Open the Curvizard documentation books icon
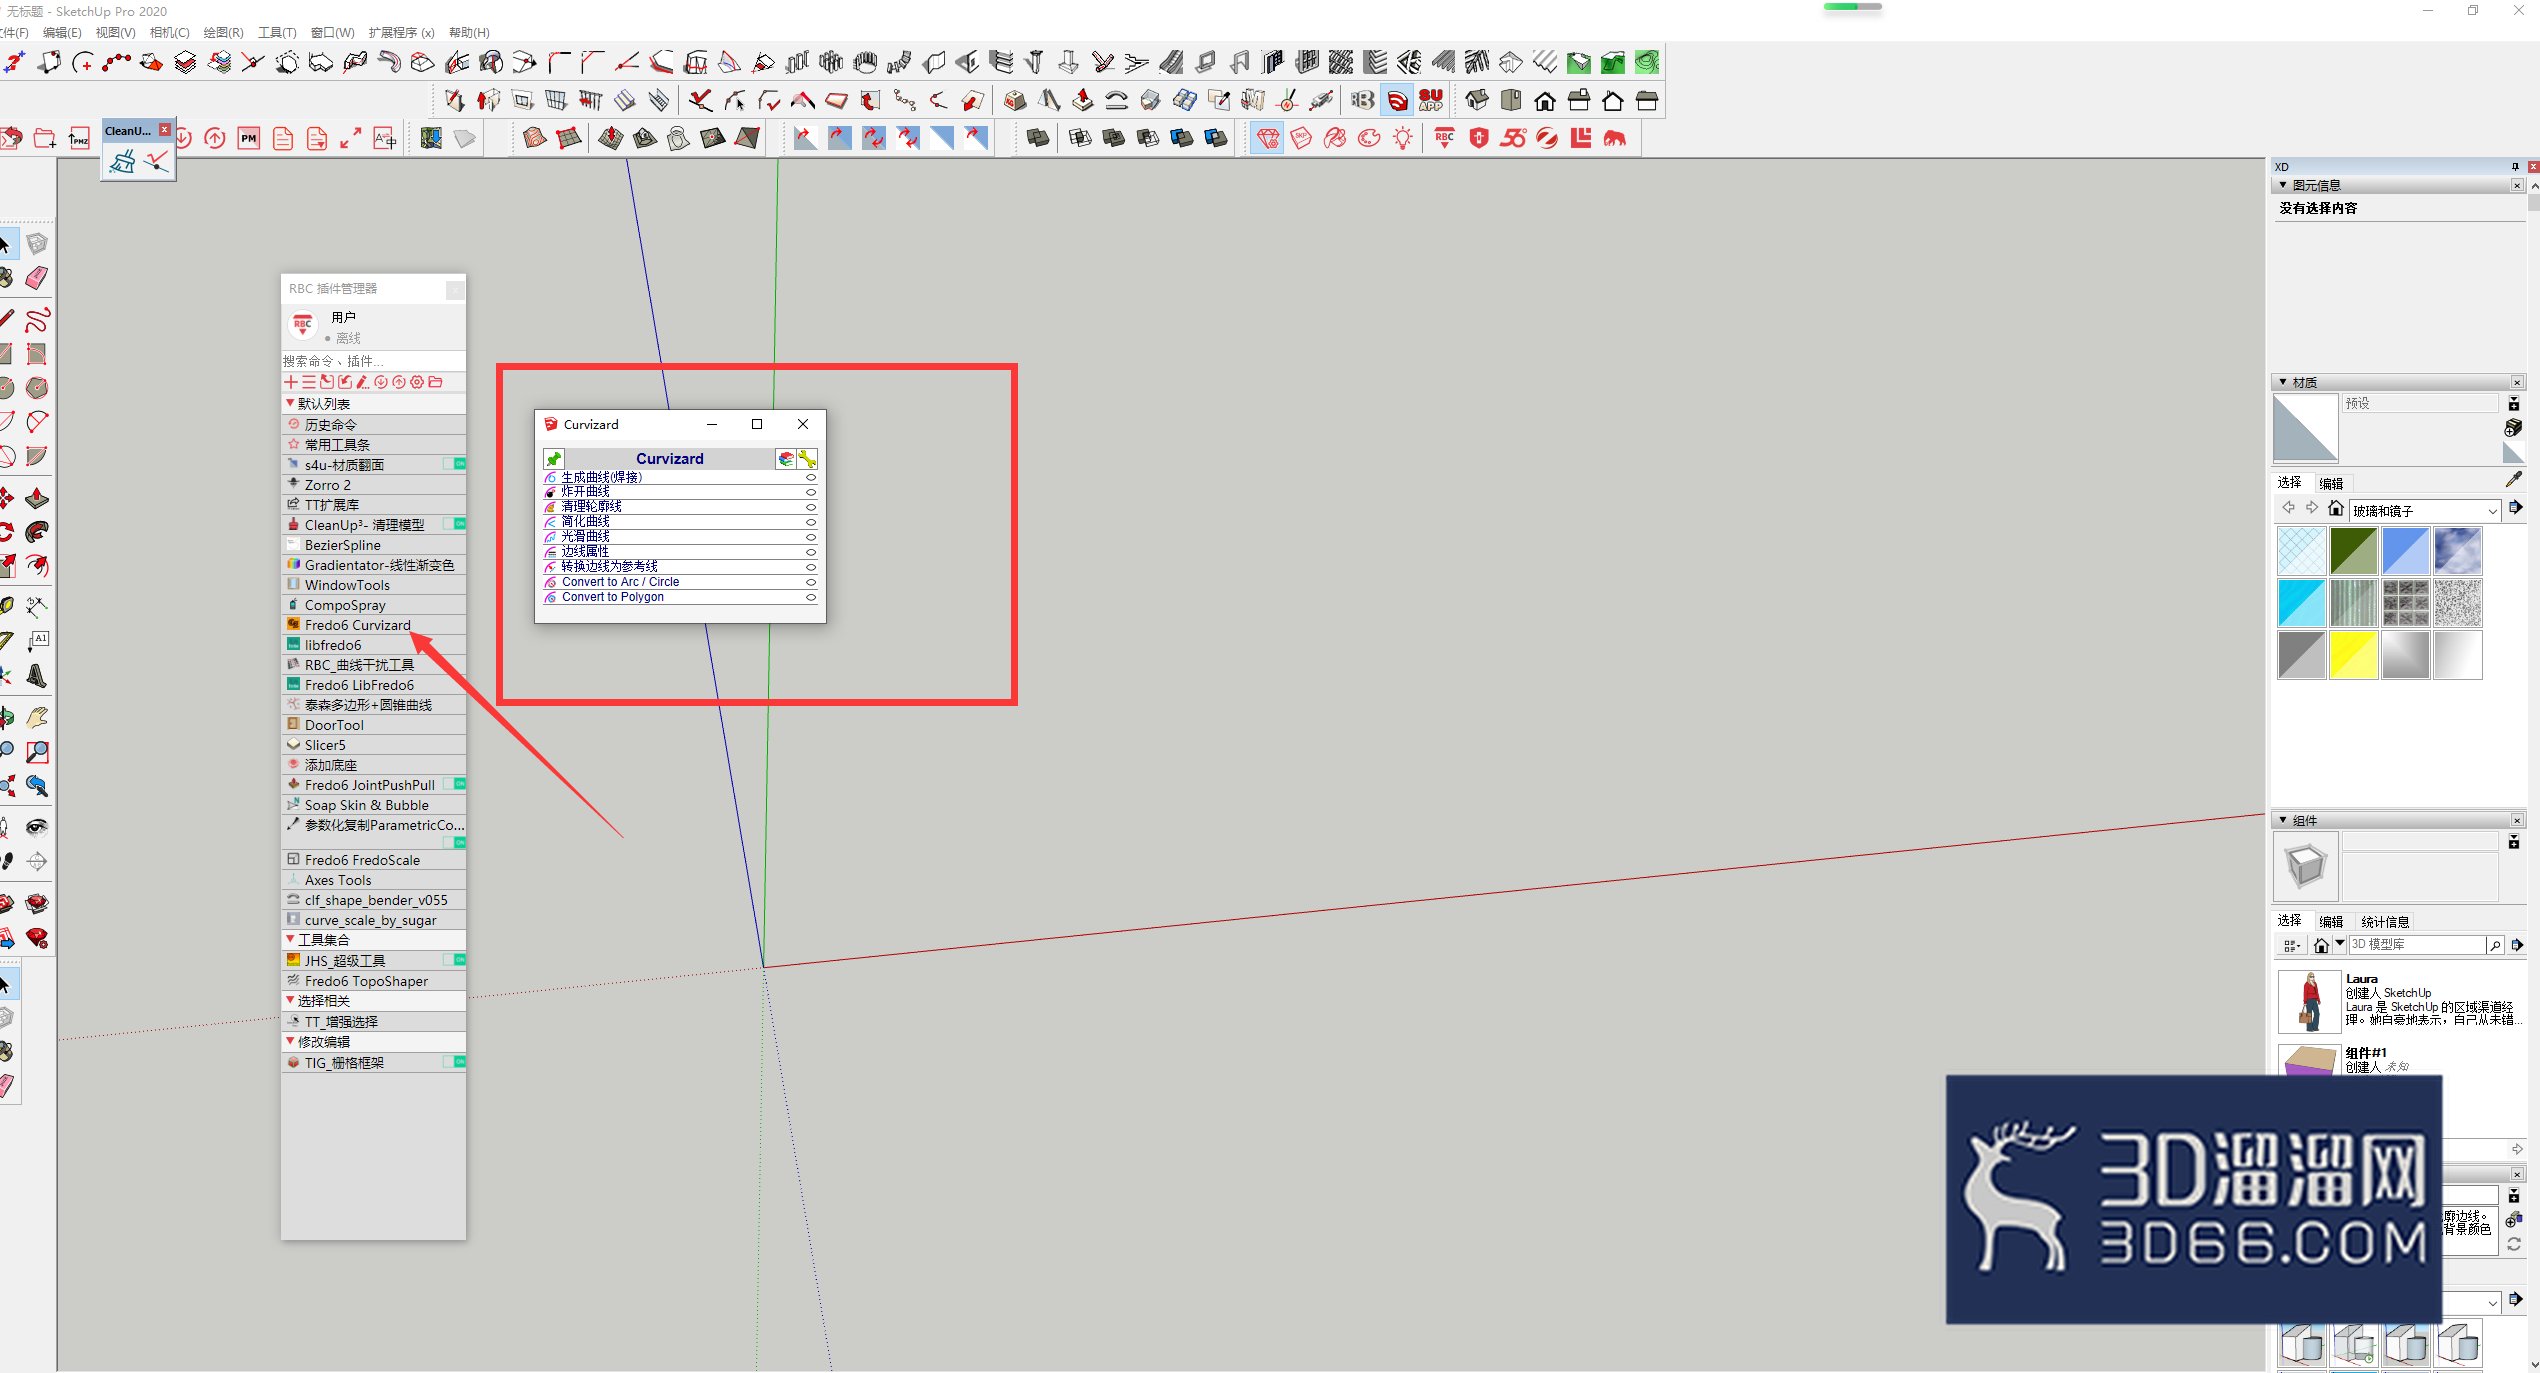The width and height of the screenshot is (2540, 1373). [786, 458]
